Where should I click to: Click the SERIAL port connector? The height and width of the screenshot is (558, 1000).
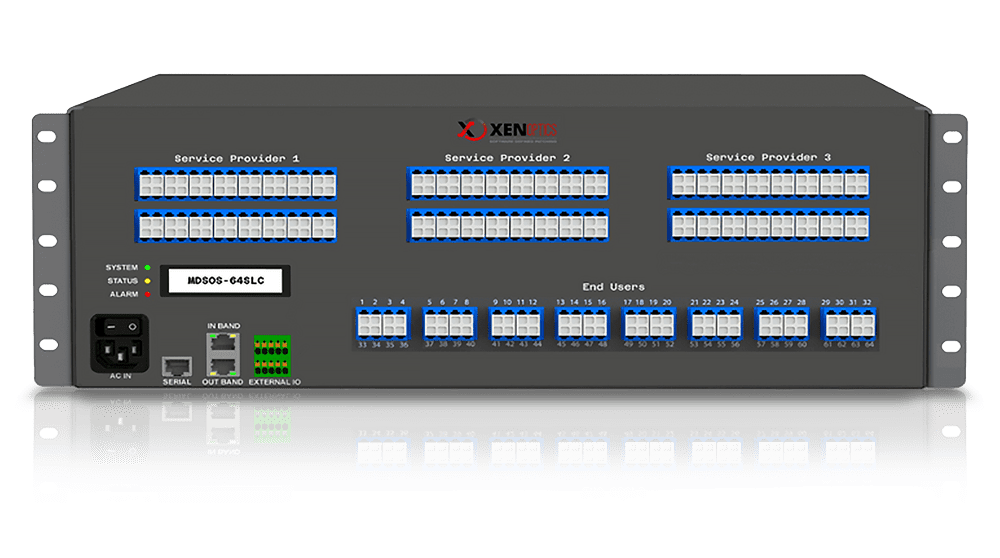point(176,364)
